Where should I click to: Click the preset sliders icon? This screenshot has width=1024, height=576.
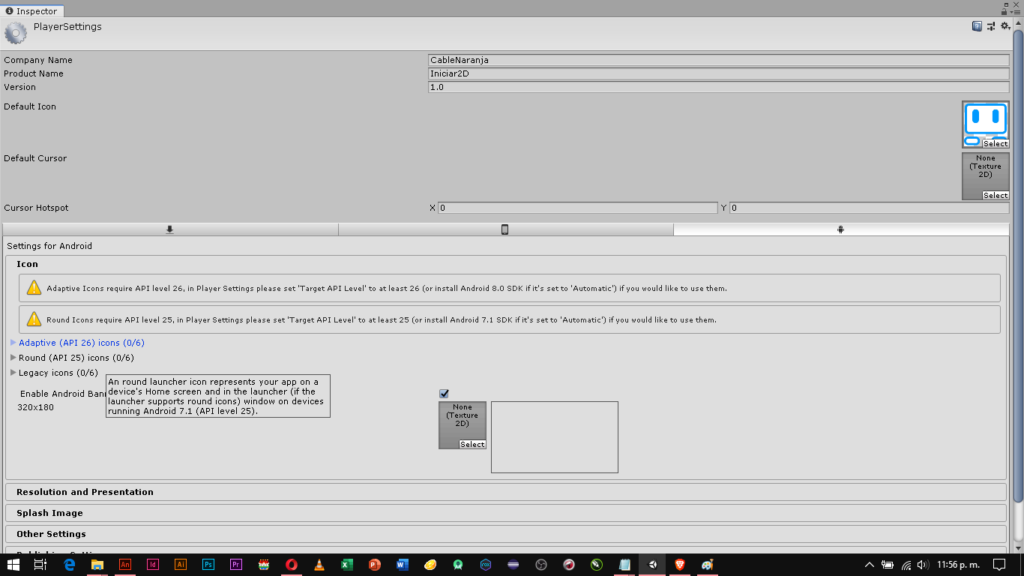pyautogui.click(x=991, y=27)
